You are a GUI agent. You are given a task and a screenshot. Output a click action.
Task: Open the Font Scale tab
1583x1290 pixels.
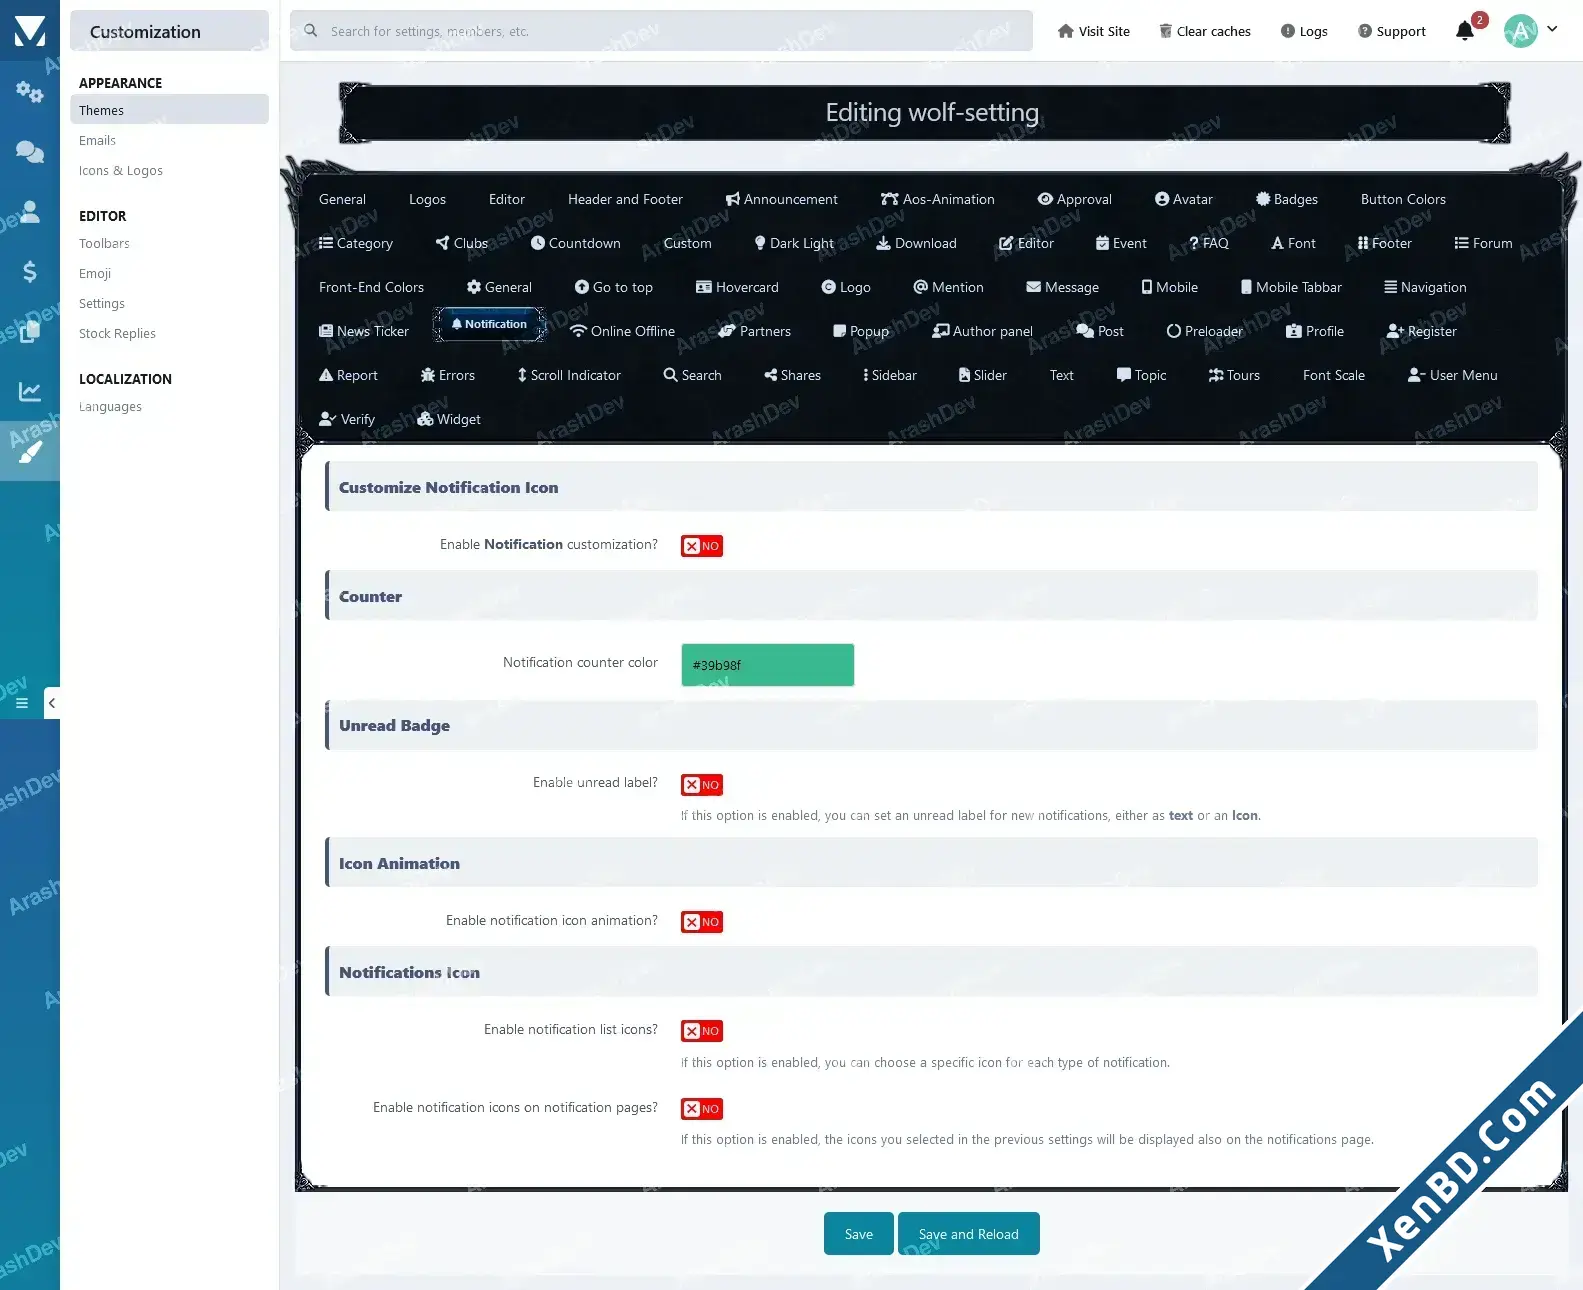click(1334, 375)
